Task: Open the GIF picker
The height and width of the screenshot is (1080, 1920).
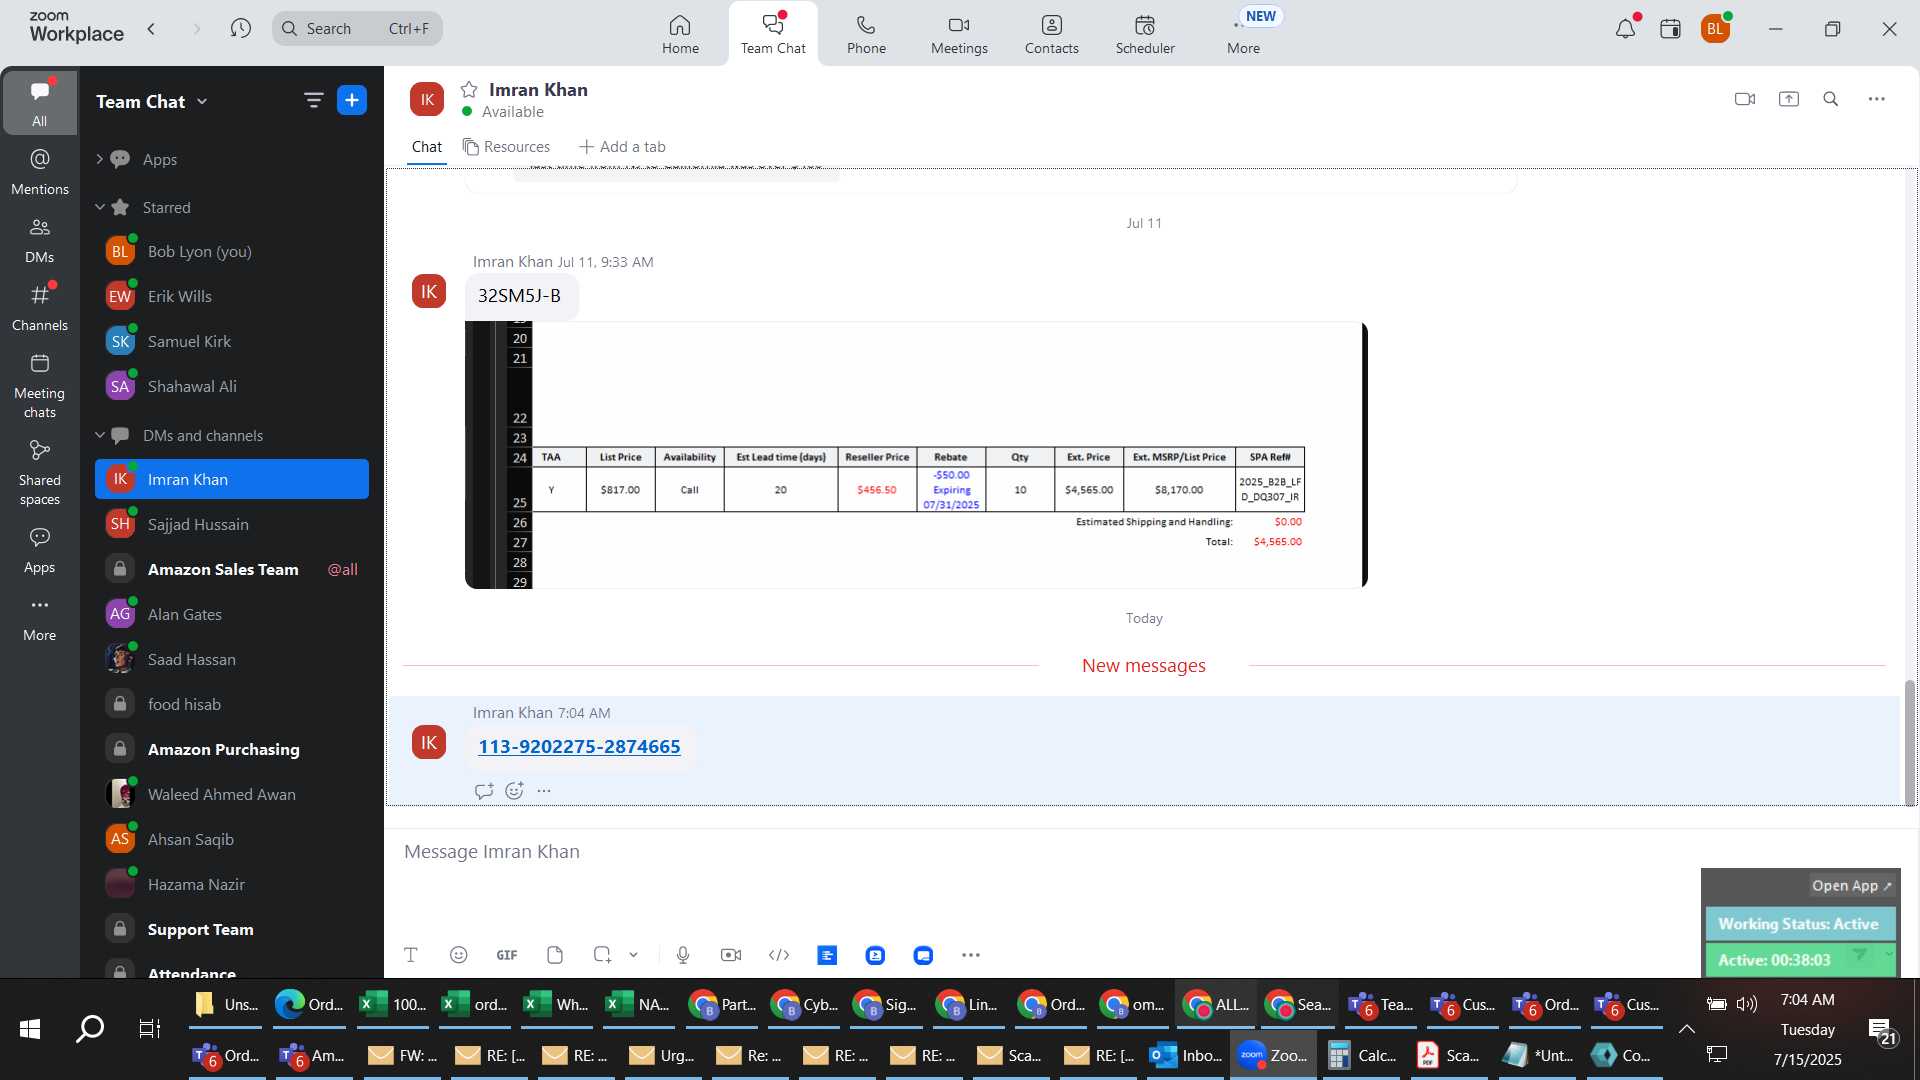Action: [507, 955]
